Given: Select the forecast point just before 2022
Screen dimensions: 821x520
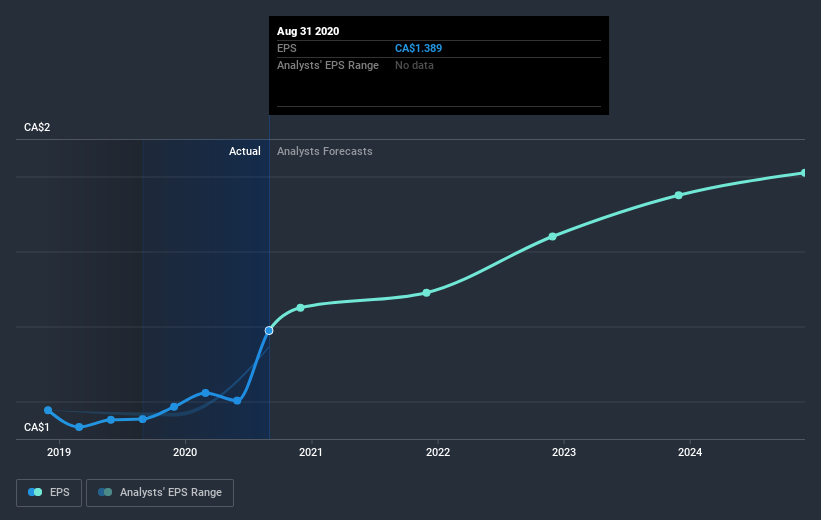Looking at the screenshot, I should (x=427, y=293).
